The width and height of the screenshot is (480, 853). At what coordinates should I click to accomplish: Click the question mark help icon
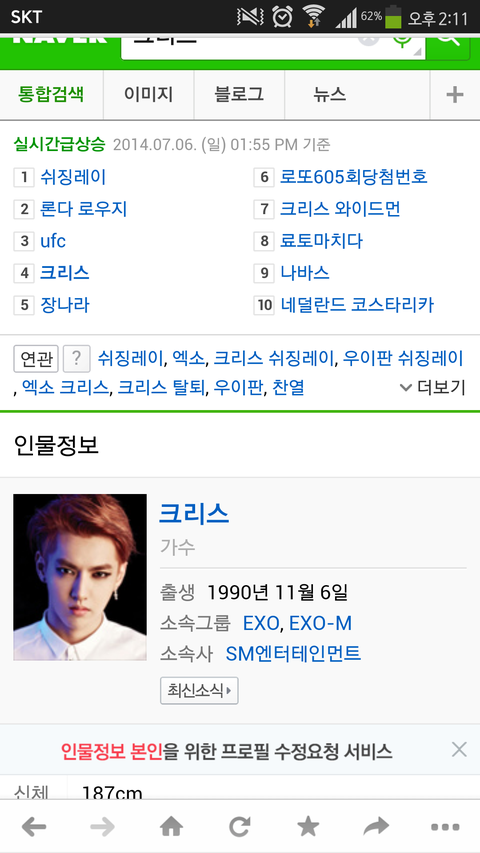click(77, 358)
